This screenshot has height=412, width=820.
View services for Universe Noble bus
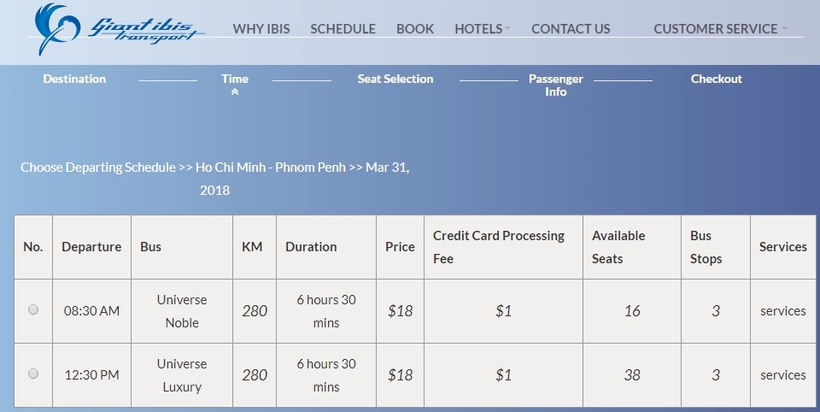coord(783,311)
